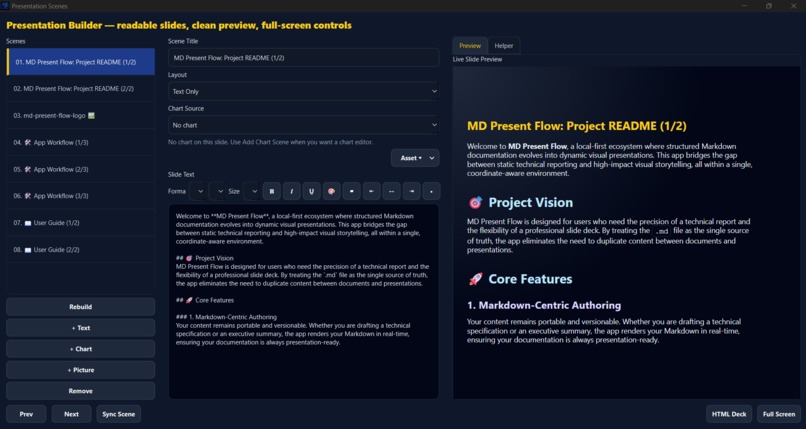The image size is (806, 429).
Task: Apply italic formatting to slide text
Action: pos(291,191)
